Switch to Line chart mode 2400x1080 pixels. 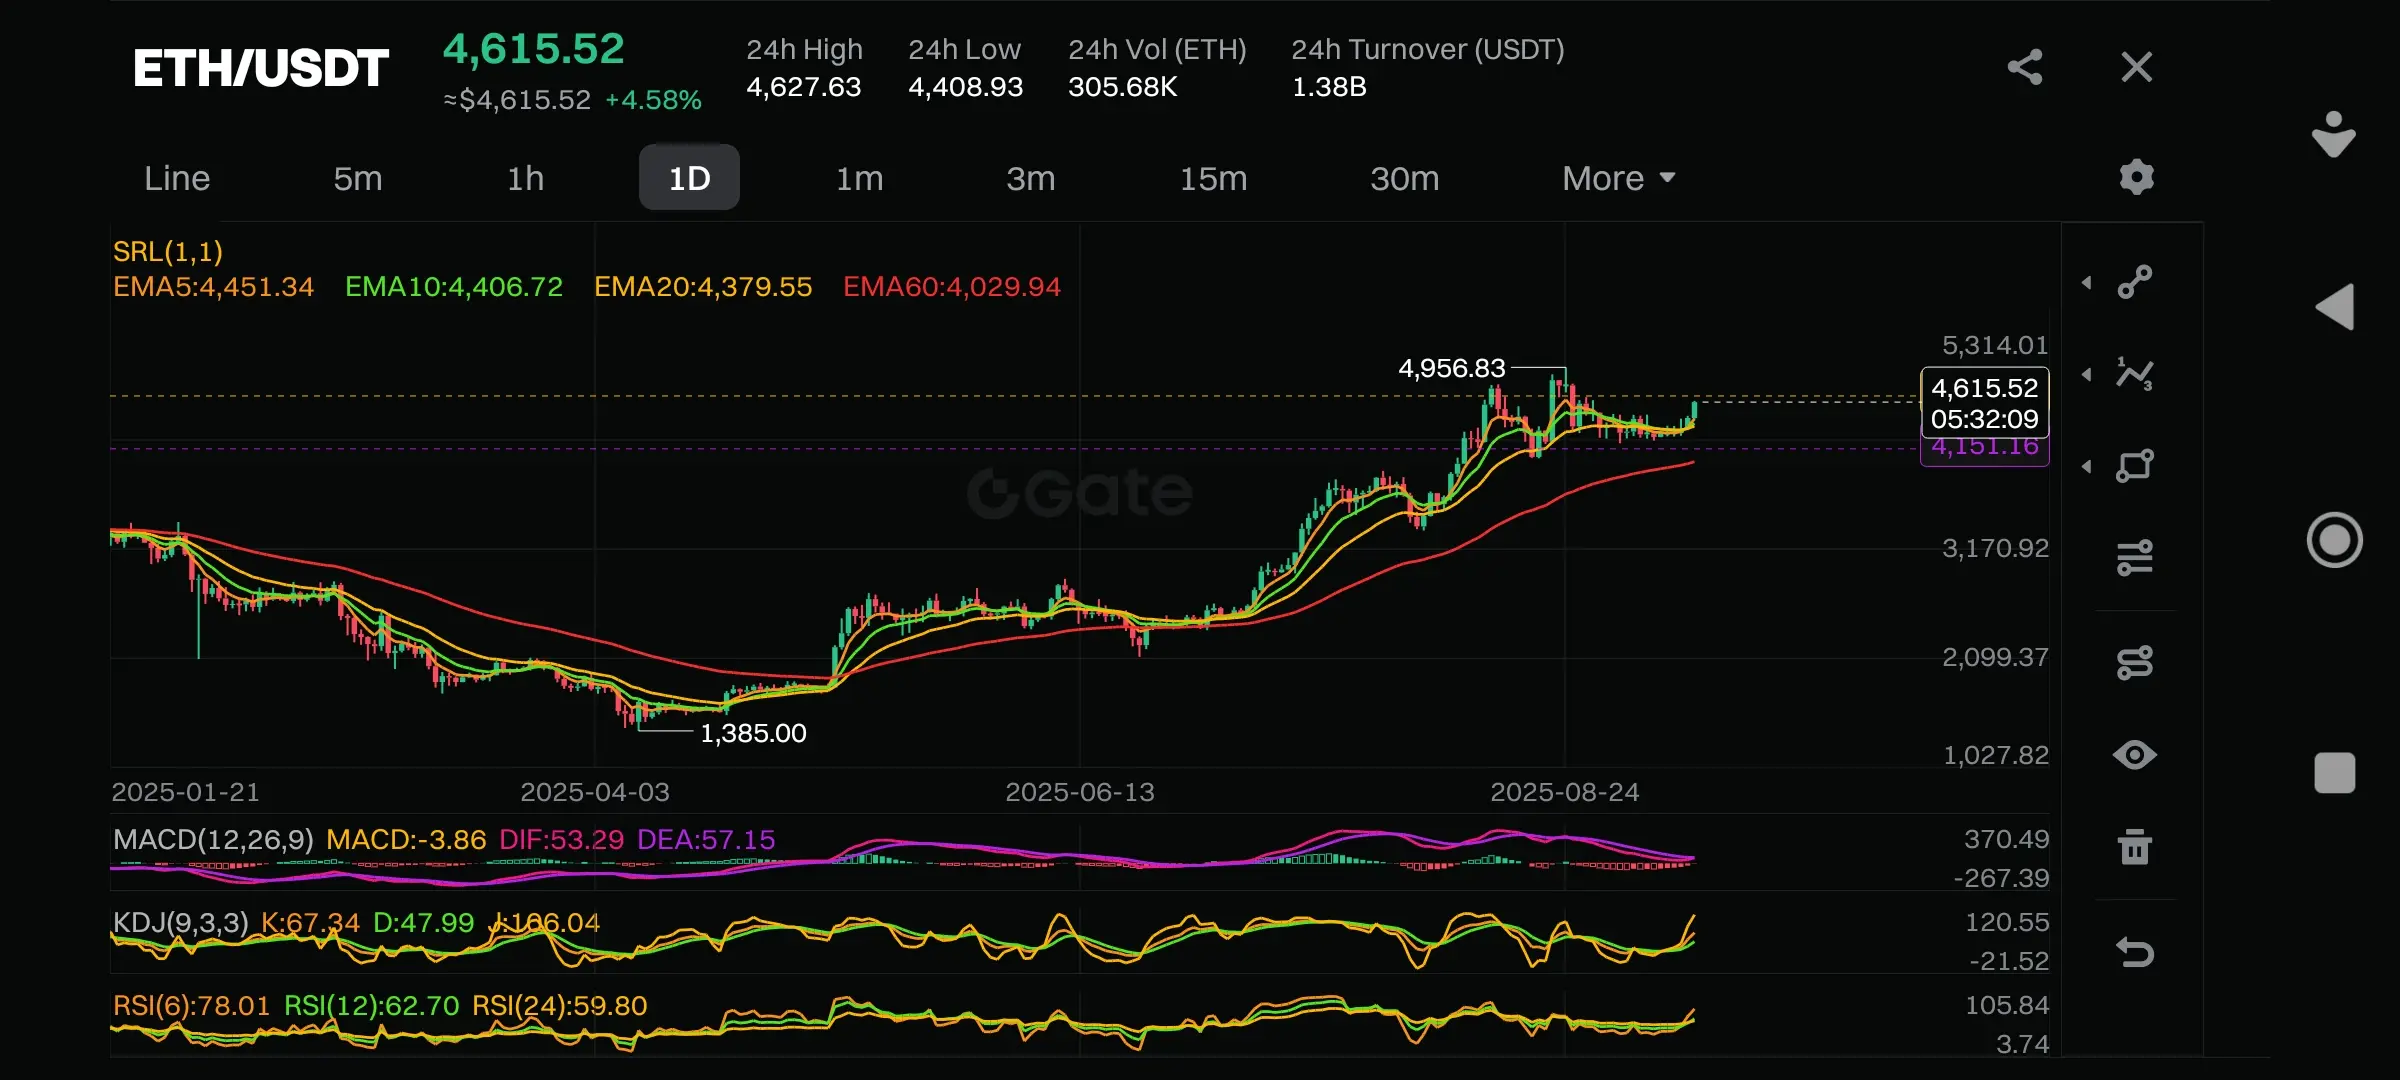(x=177, y=178)
